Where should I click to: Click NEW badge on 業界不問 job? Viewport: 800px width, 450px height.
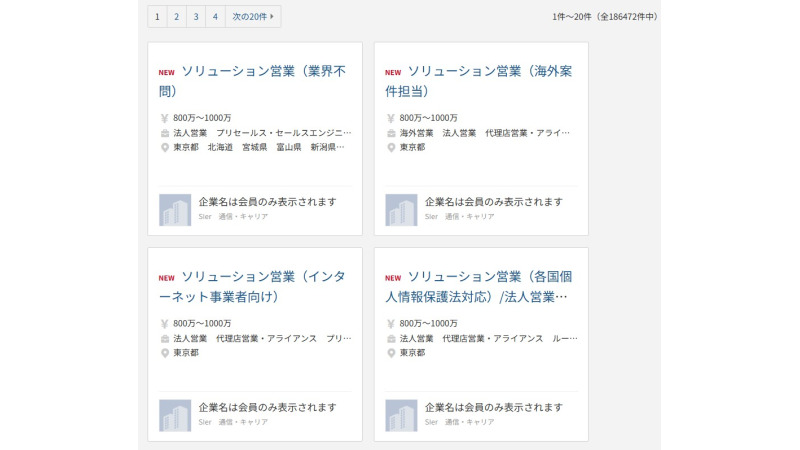click(x=166, y=72)
